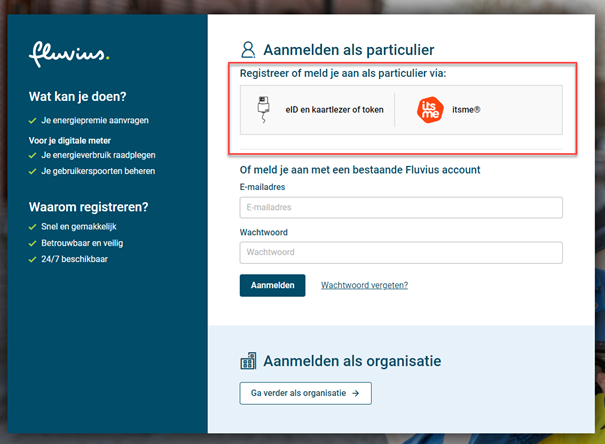Click the checkmark beside Je gebruikerspoorten beheren
Screen dimensions: 605x444
point(33,172)
